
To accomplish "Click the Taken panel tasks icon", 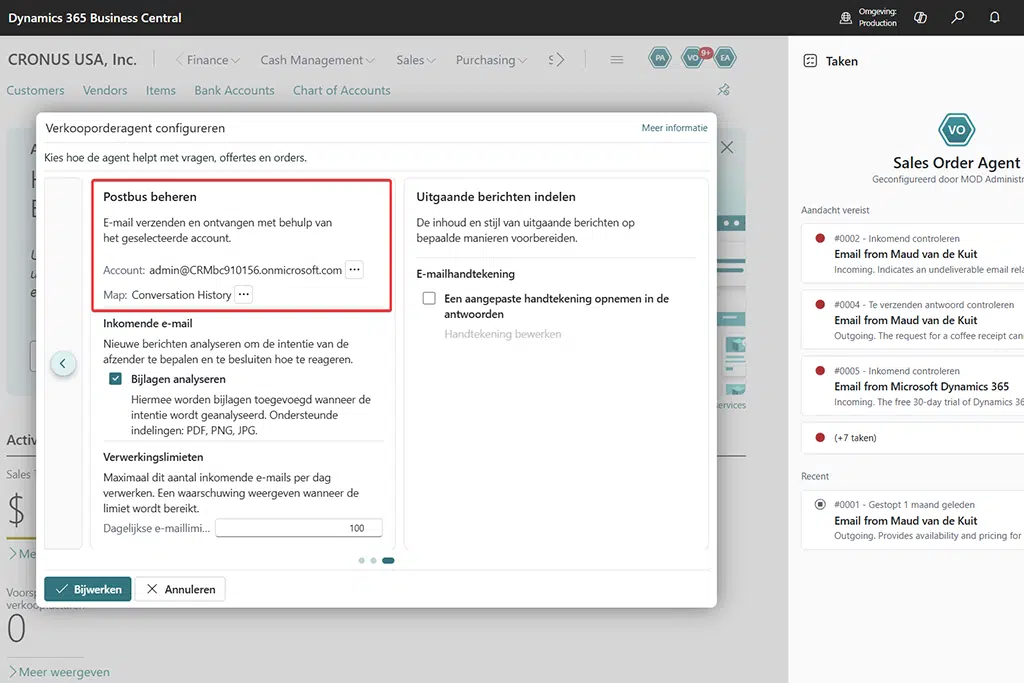I will pyautogui.click(x=810, y=61).
